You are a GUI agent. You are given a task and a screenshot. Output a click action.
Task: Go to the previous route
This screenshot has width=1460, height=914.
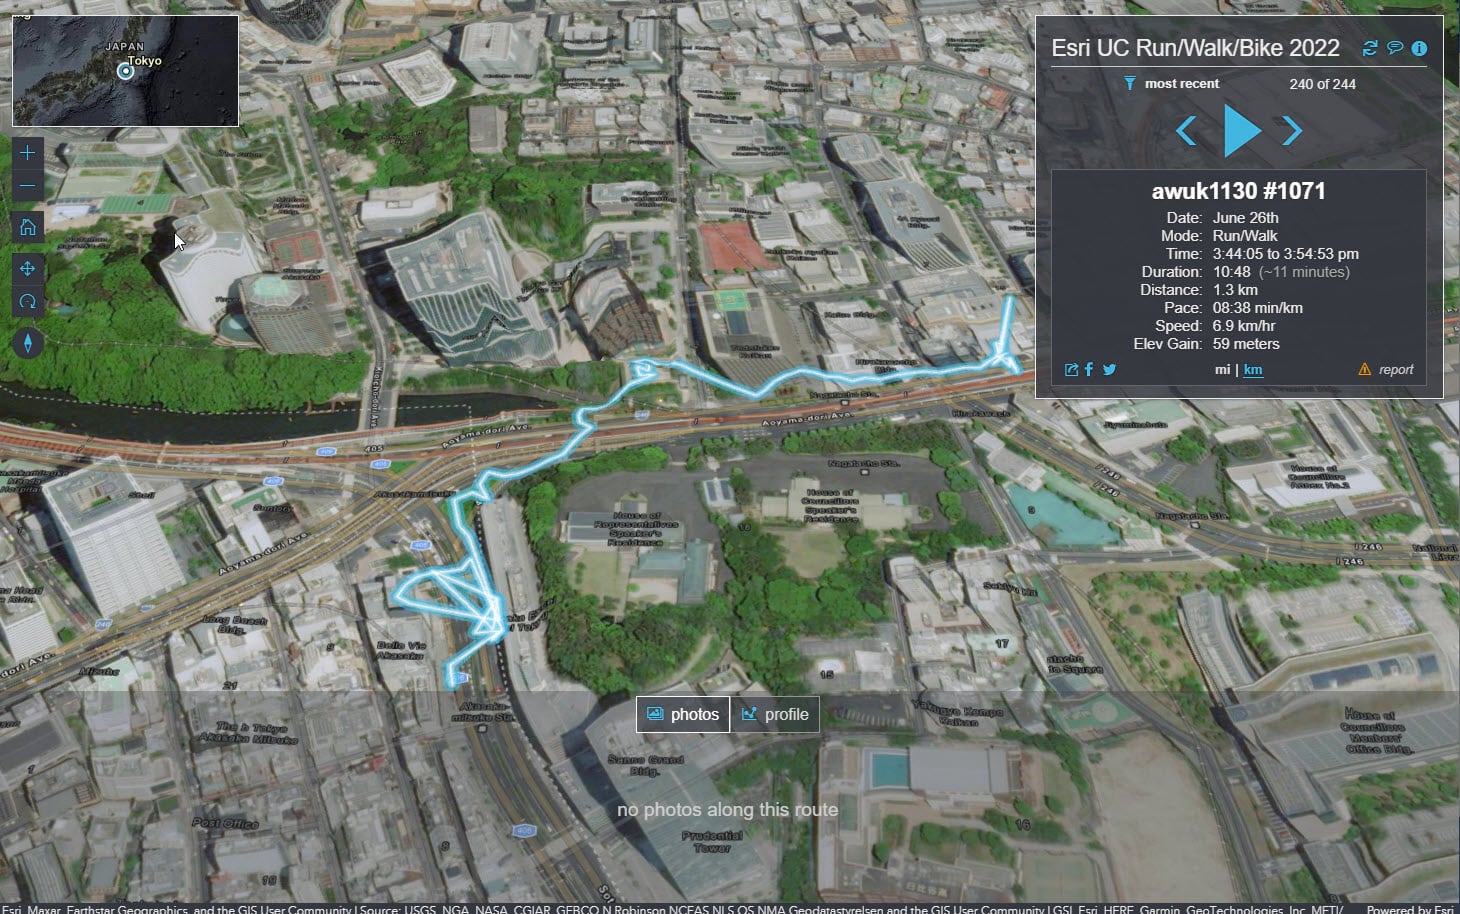coord(1187,130)
